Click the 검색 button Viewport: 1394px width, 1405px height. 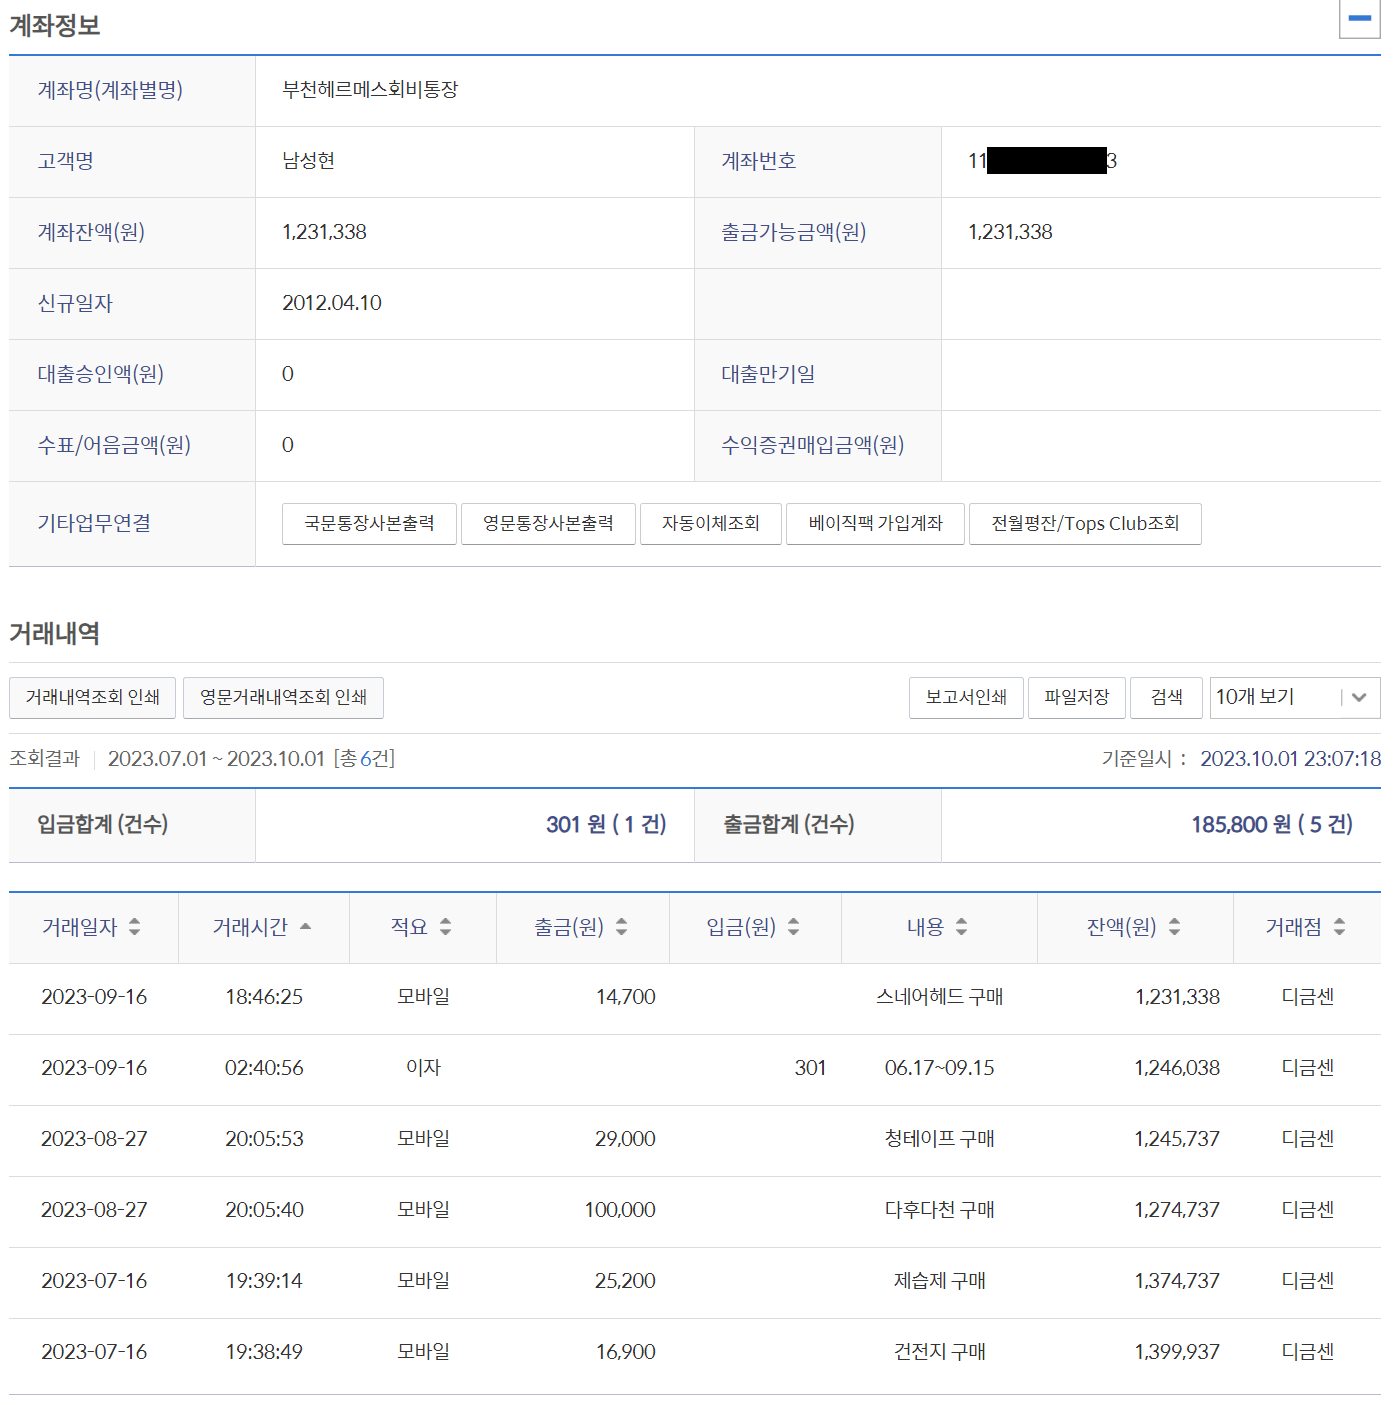(x=1166, y=698)
